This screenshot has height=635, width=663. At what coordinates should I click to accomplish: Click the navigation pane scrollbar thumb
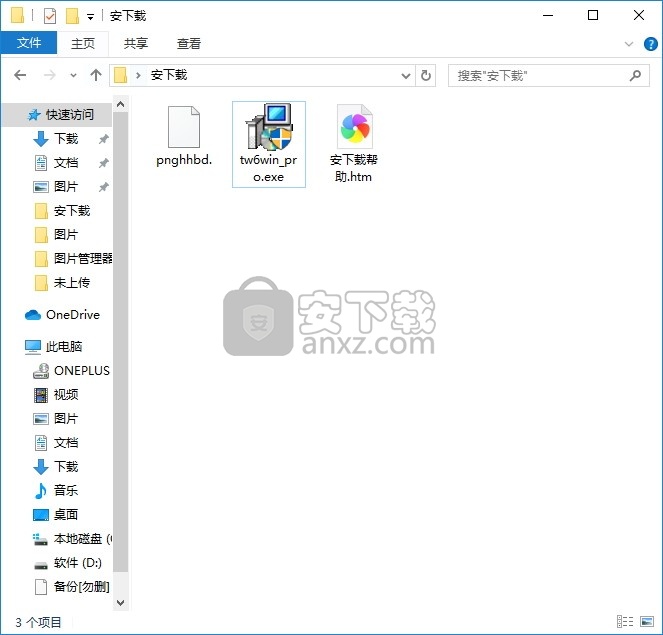[x=121, y=342]
